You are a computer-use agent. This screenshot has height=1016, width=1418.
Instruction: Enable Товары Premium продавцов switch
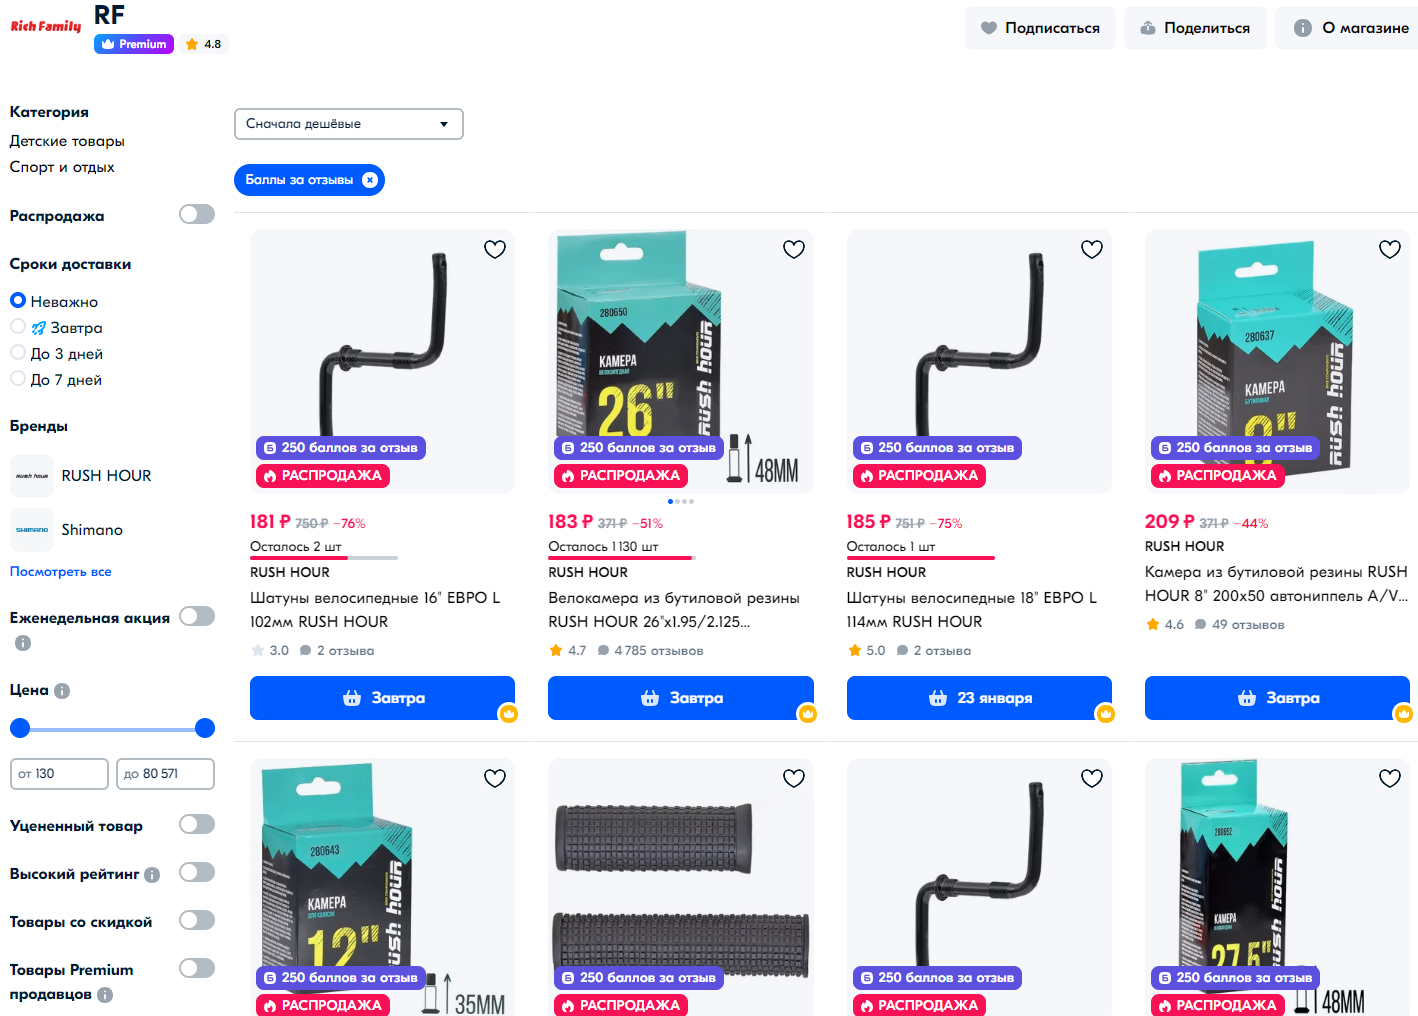tap(197, 968)
